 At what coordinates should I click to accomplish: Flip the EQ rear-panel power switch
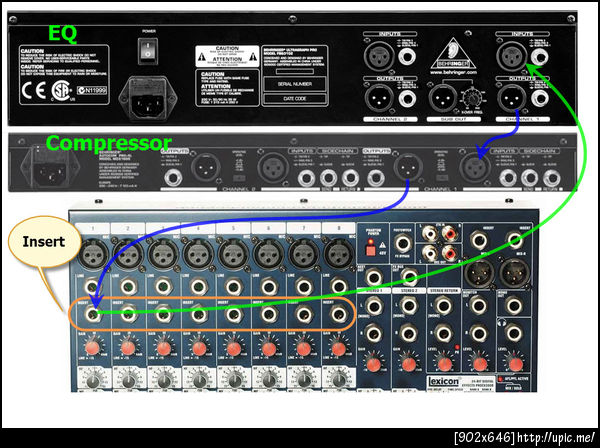coord(148,51)
